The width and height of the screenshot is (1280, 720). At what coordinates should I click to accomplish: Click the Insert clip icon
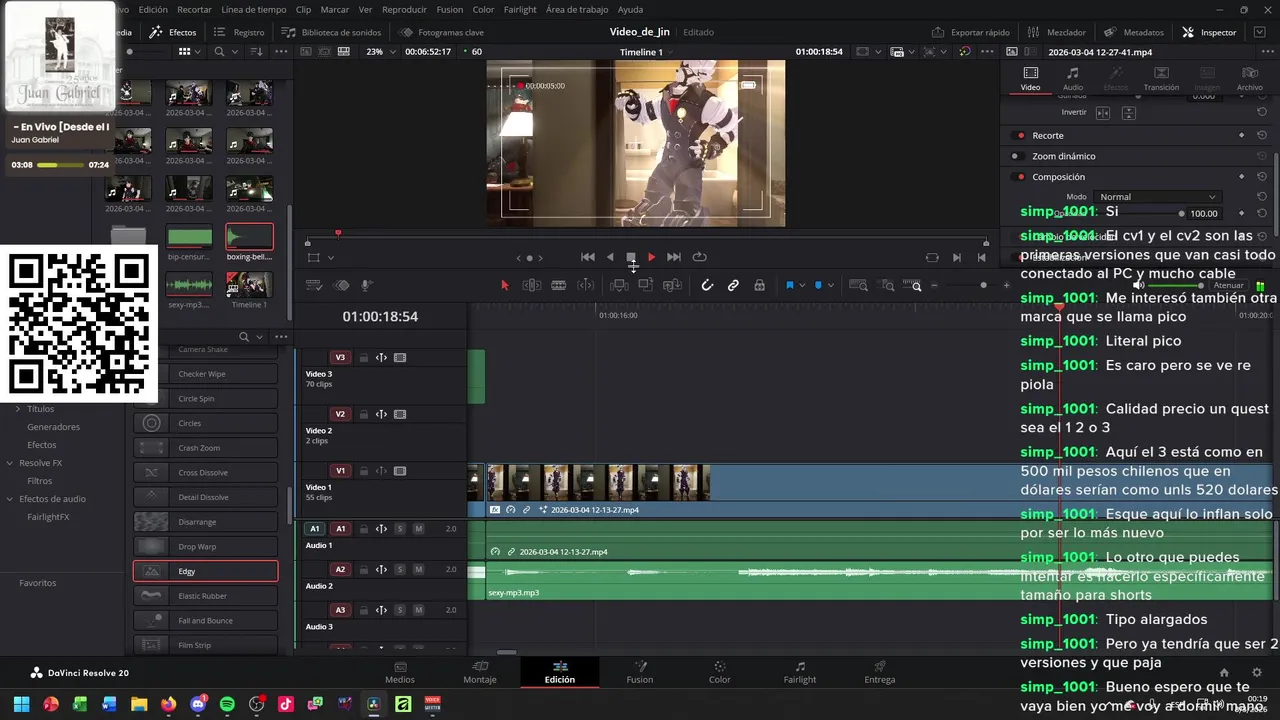coord(619,286)
